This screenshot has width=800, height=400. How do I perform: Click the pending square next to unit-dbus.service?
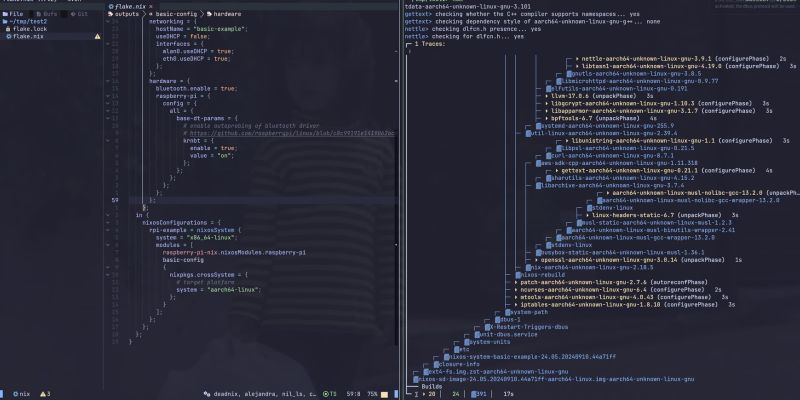[x=477, y=335]
